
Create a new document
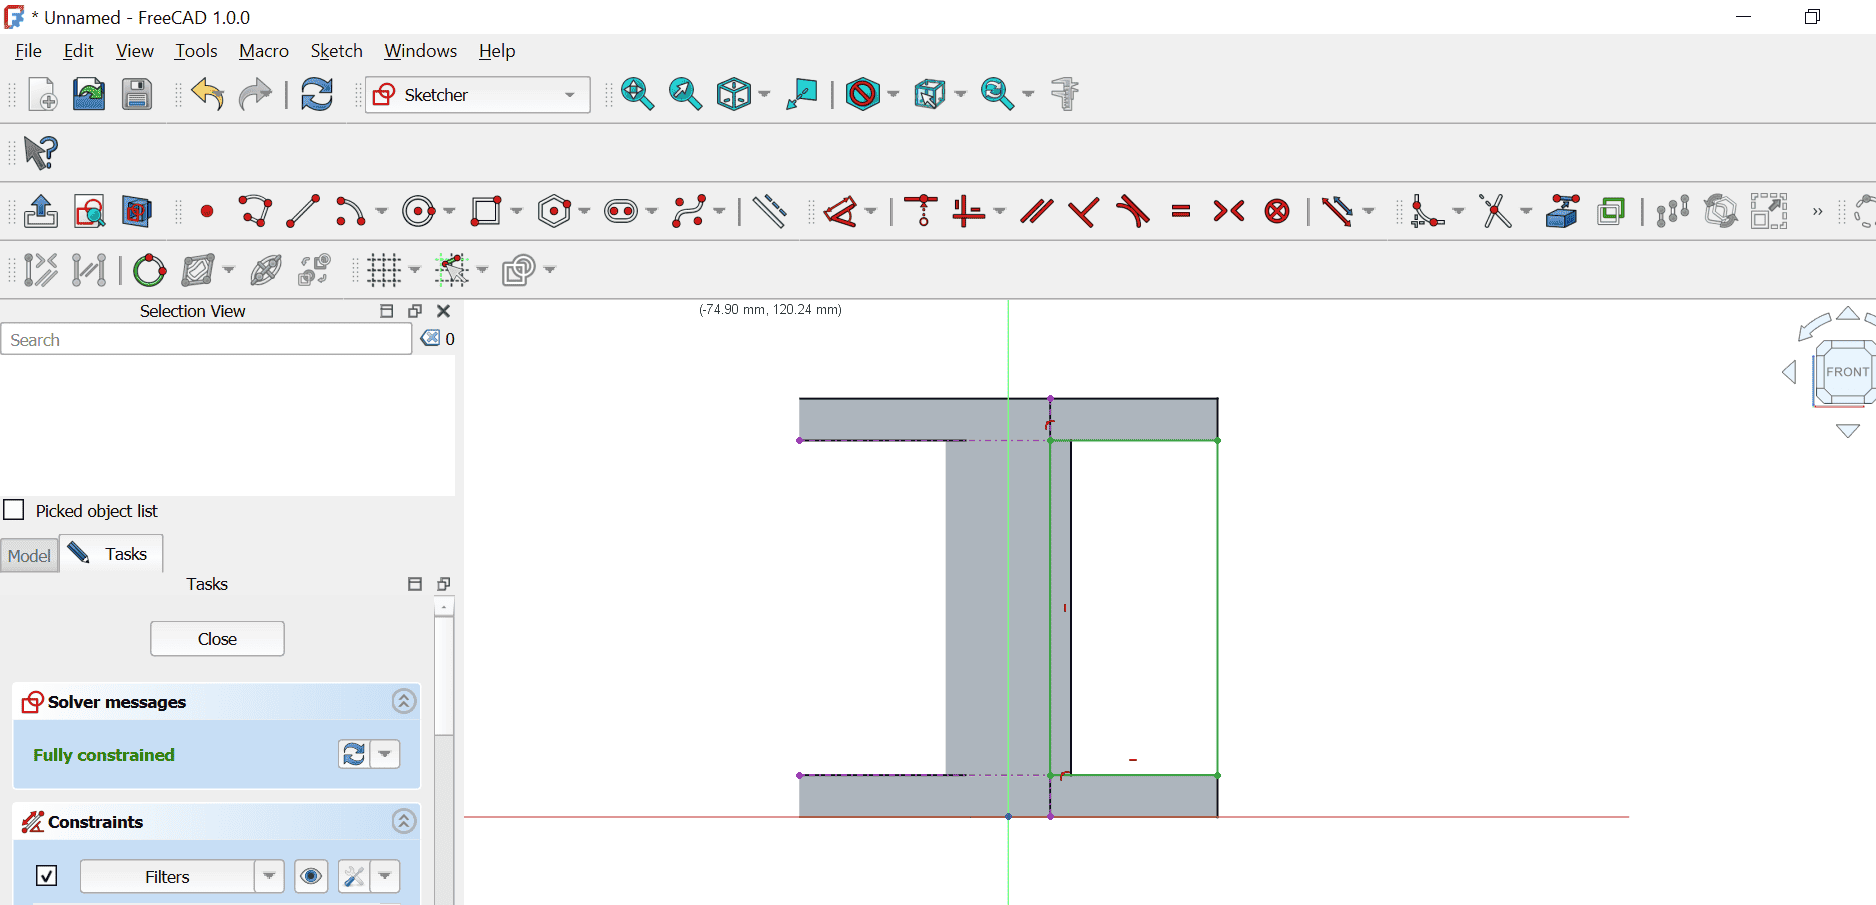42,95
